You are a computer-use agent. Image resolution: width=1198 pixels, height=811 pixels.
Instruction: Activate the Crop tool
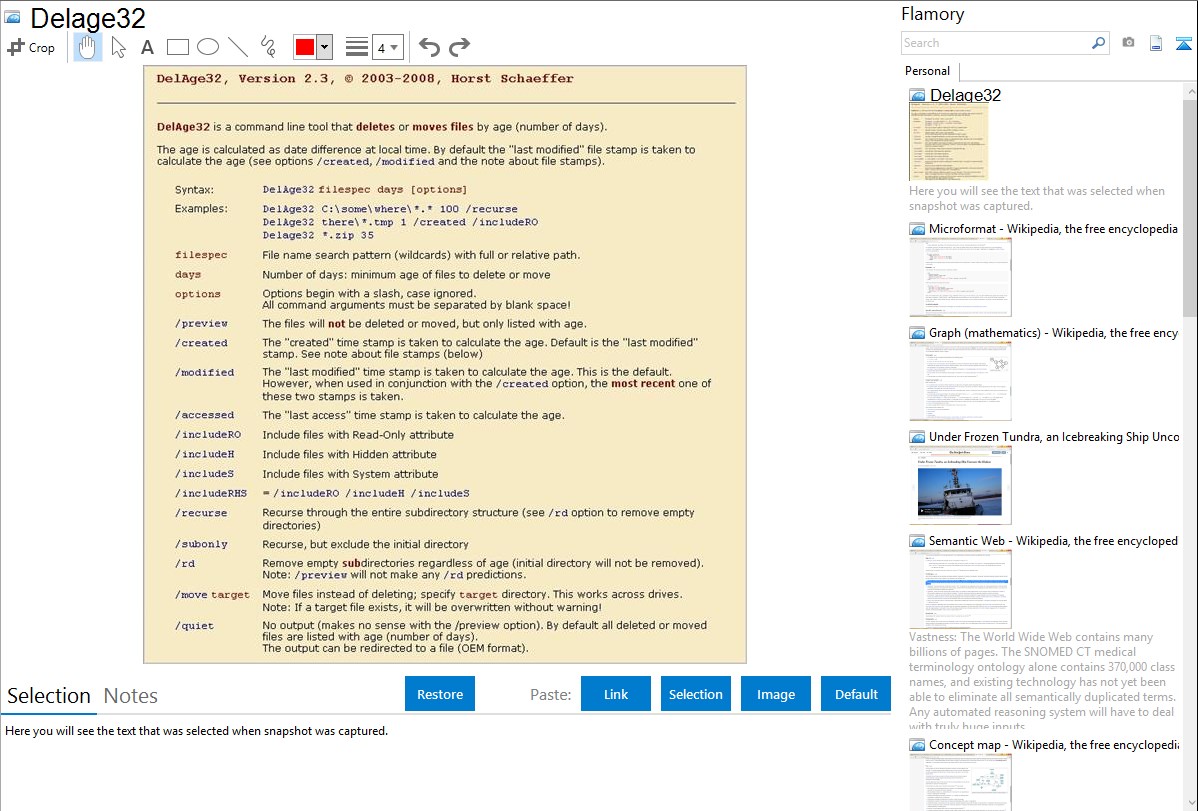[x=31, y=47]
